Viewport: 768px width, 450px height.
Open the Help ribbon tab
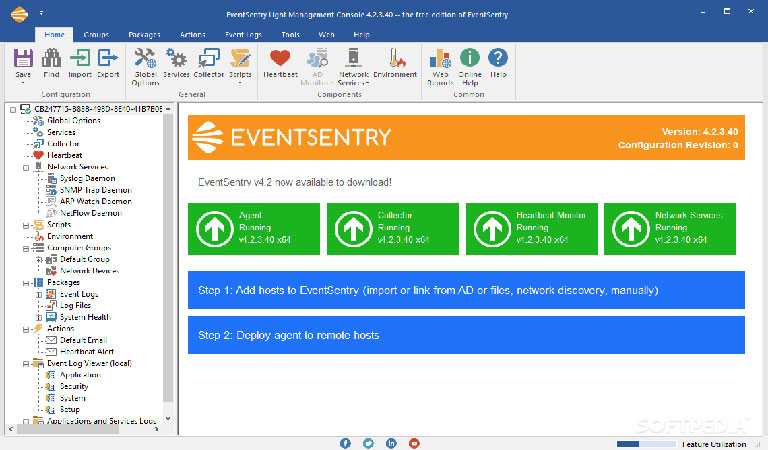click(361, 34)
